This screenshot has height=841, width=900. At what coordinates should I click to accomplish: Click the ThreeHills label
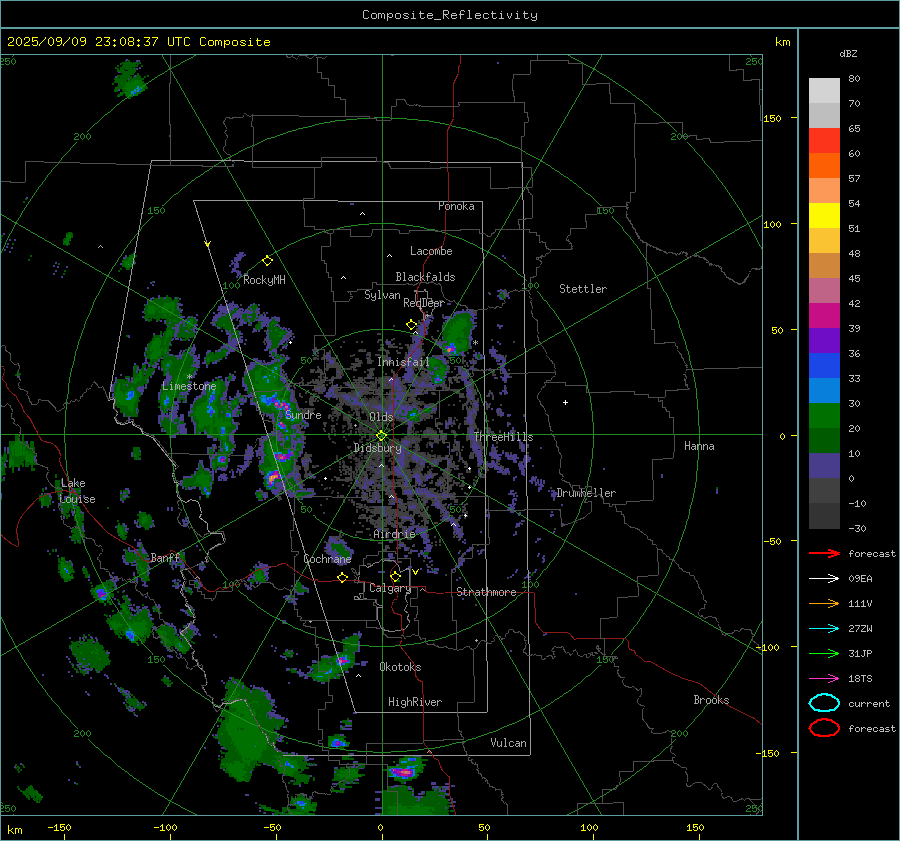503,437
